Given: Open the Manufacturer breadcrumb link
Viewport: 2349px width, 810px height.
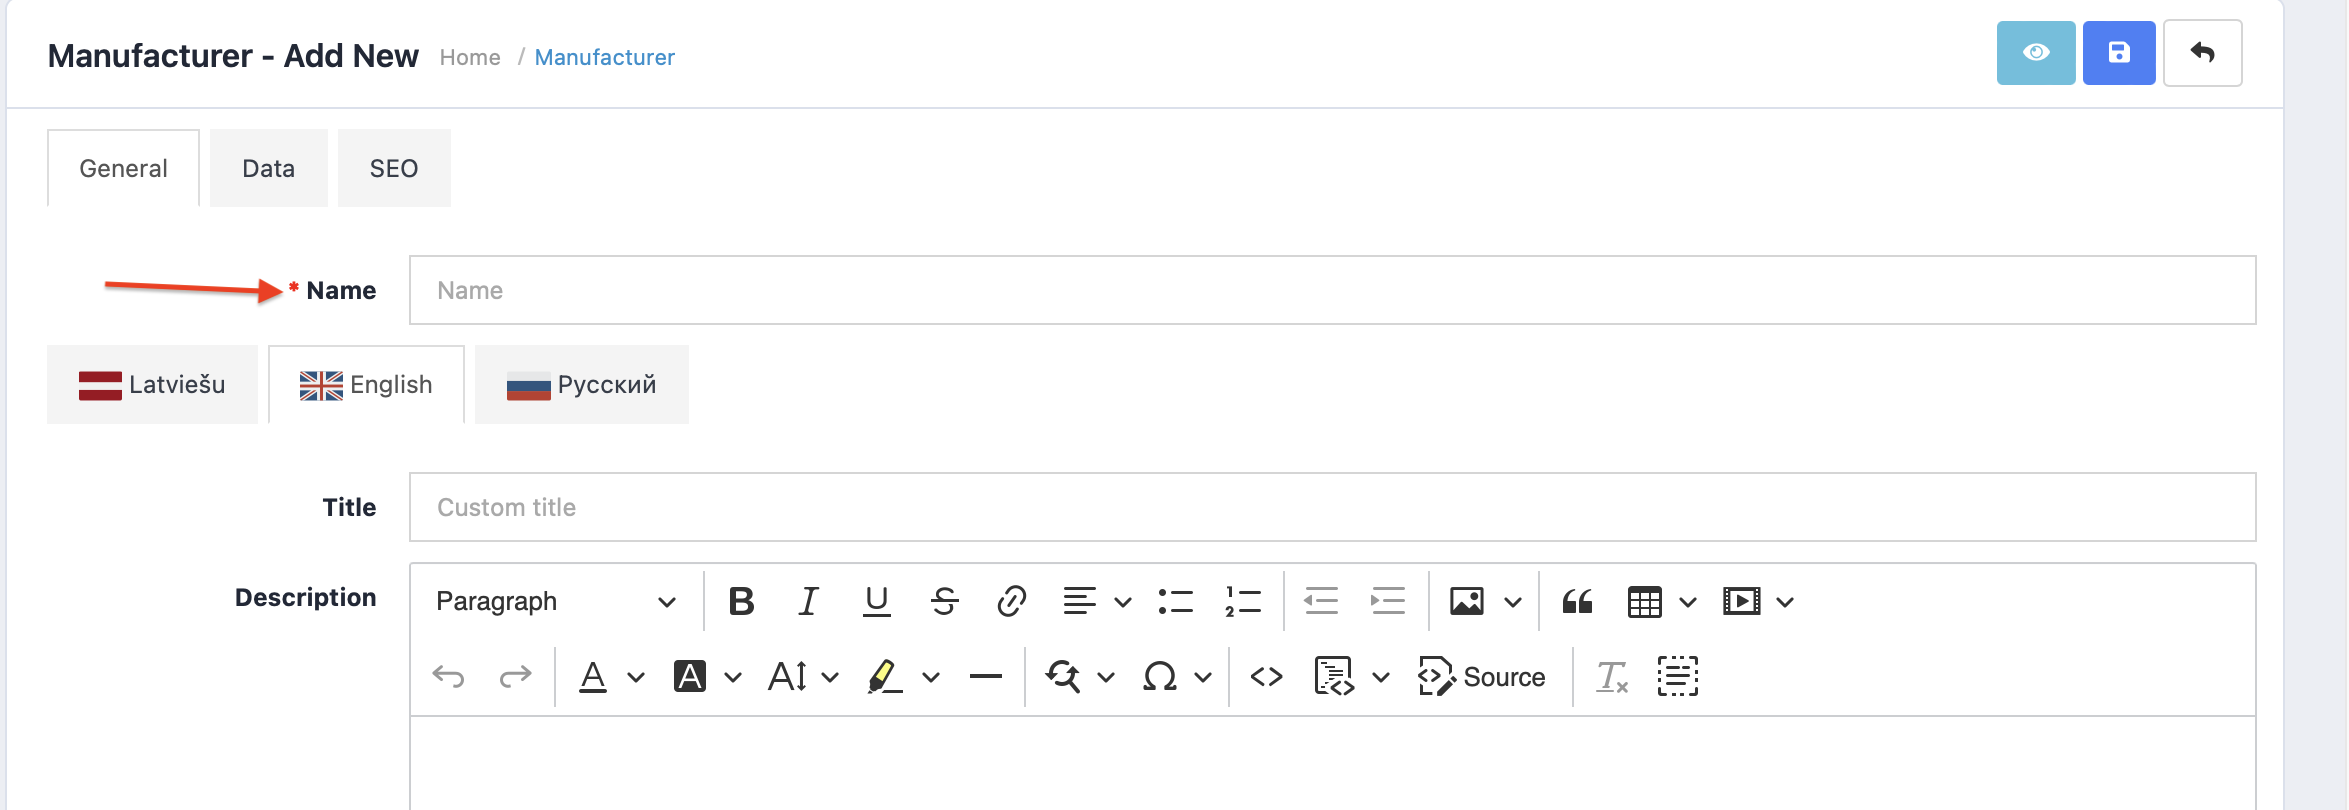Looking at the screenshot, I should pyautogui.click(x=604, y=57).
